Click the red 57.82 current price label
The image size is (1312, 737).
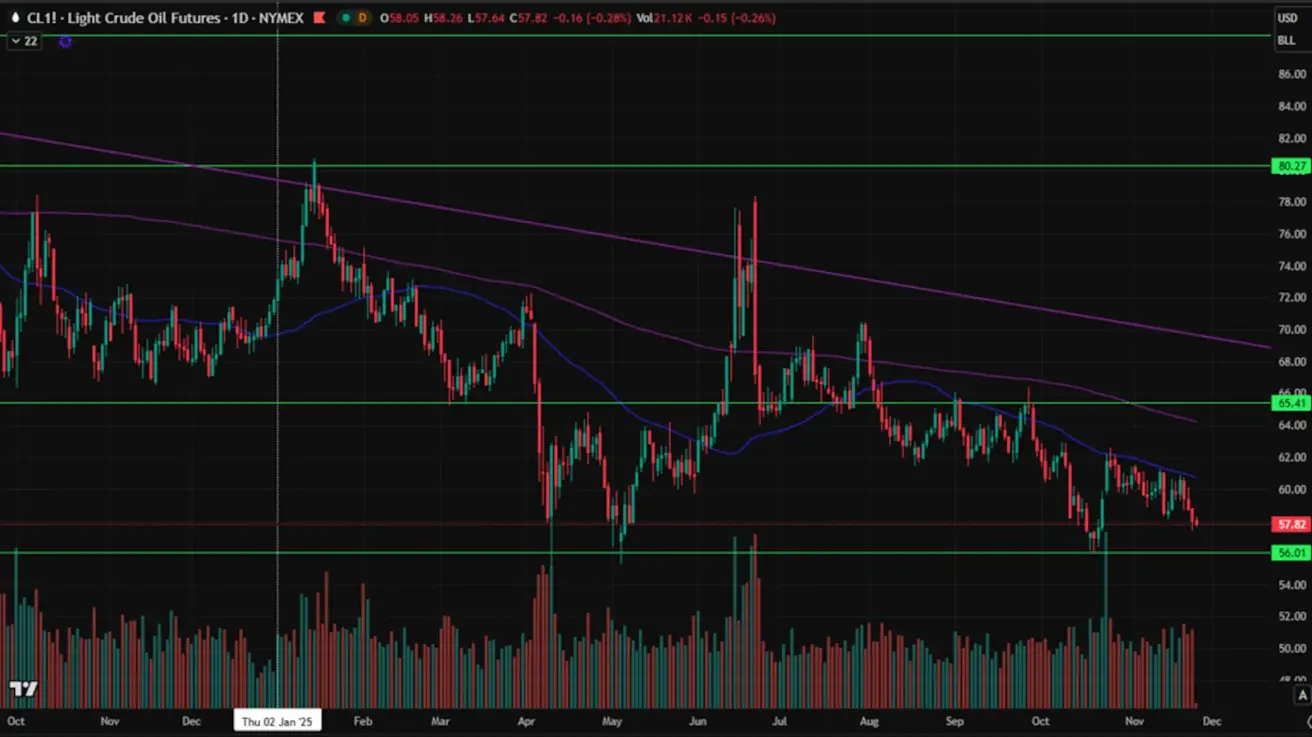tap(1290, 524)
